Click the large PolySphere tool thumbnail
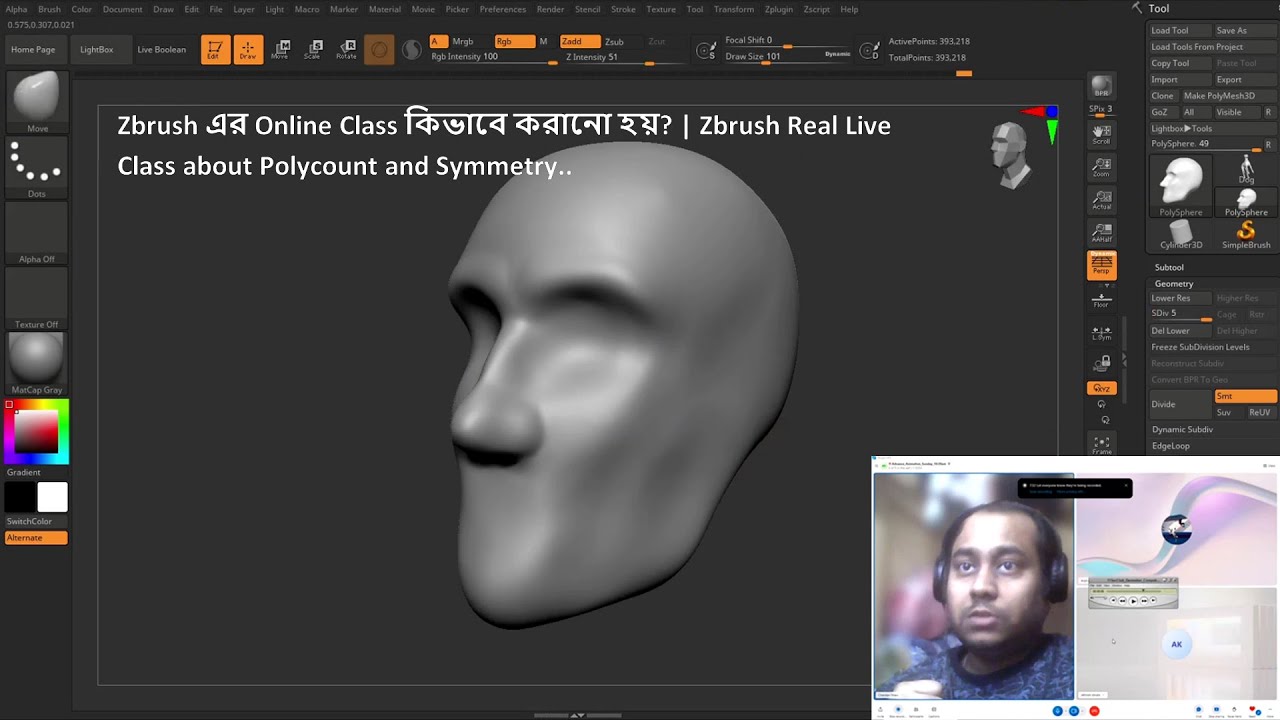 tap(1181, 185)
